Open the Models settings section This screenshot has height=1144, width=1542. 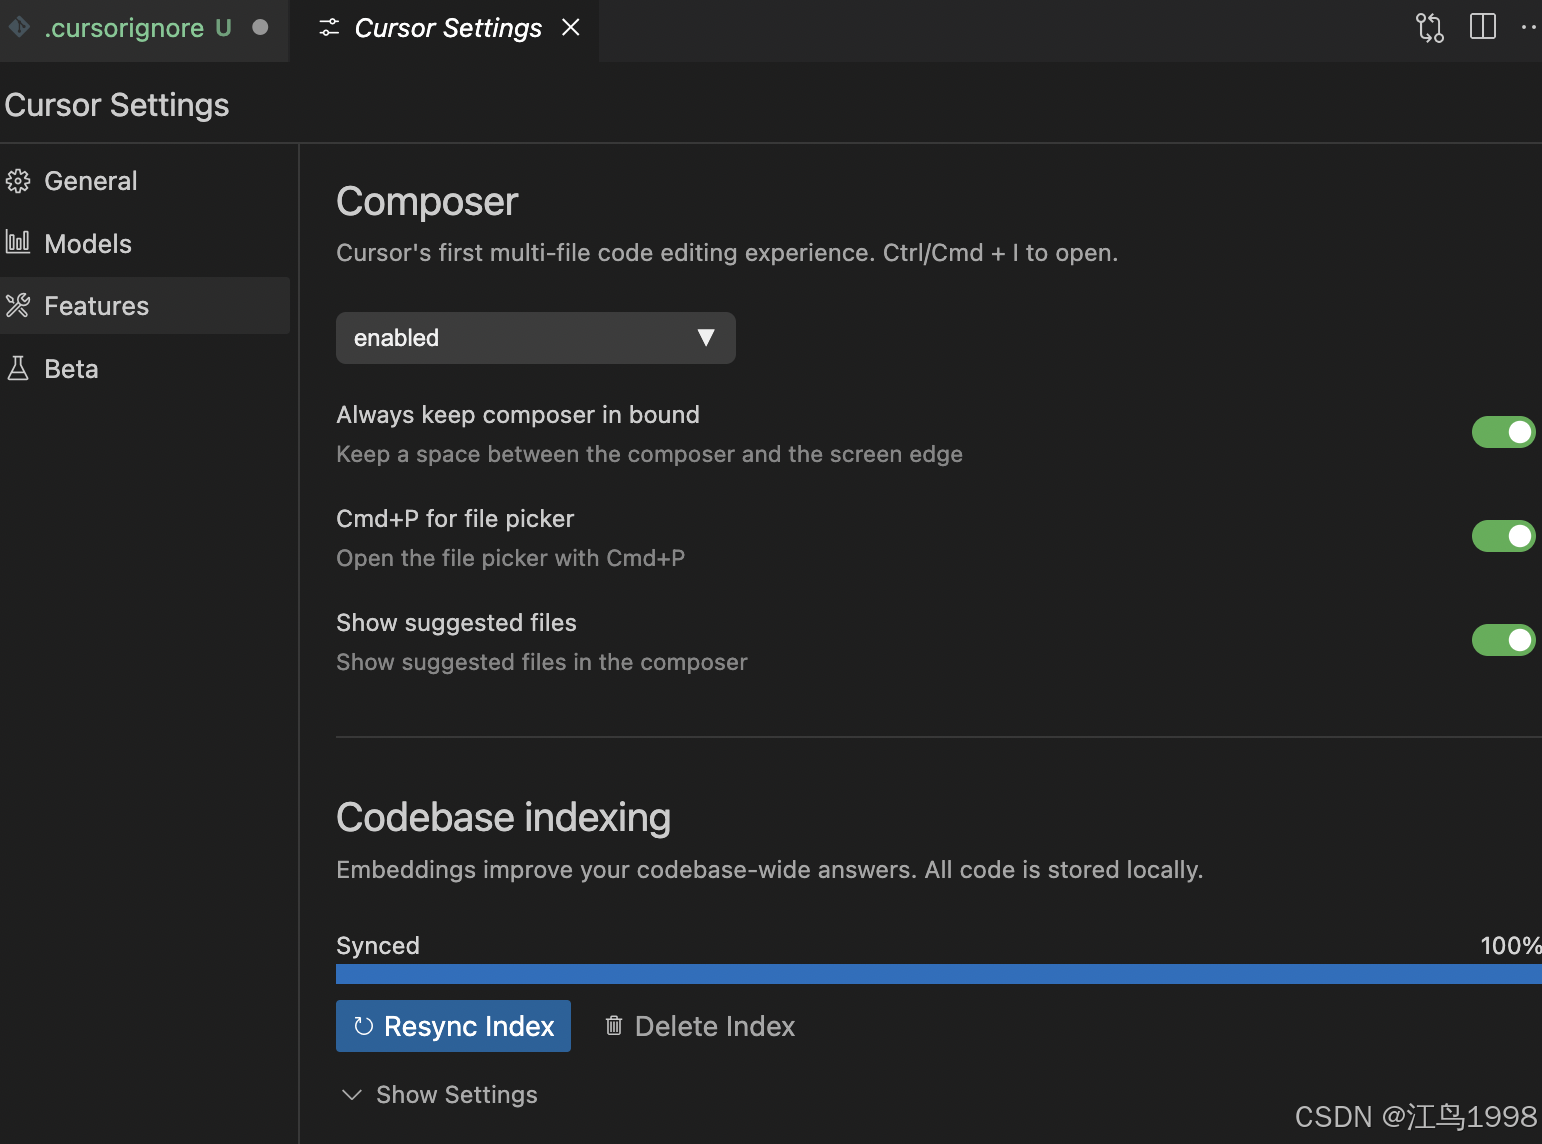[145, 244]
